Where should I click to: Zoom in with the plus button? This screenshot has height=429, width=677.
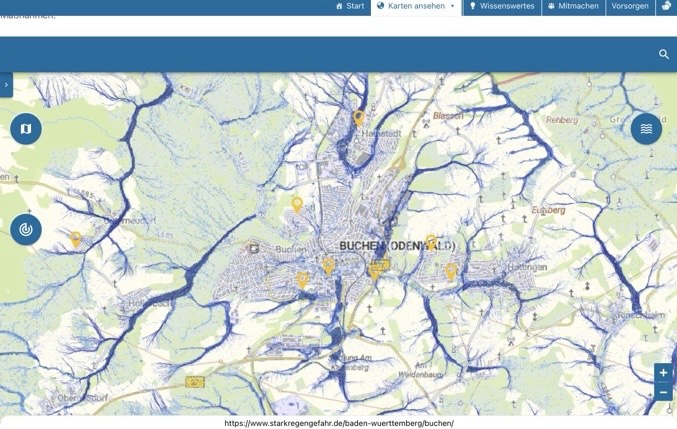[x=664, y=373]
